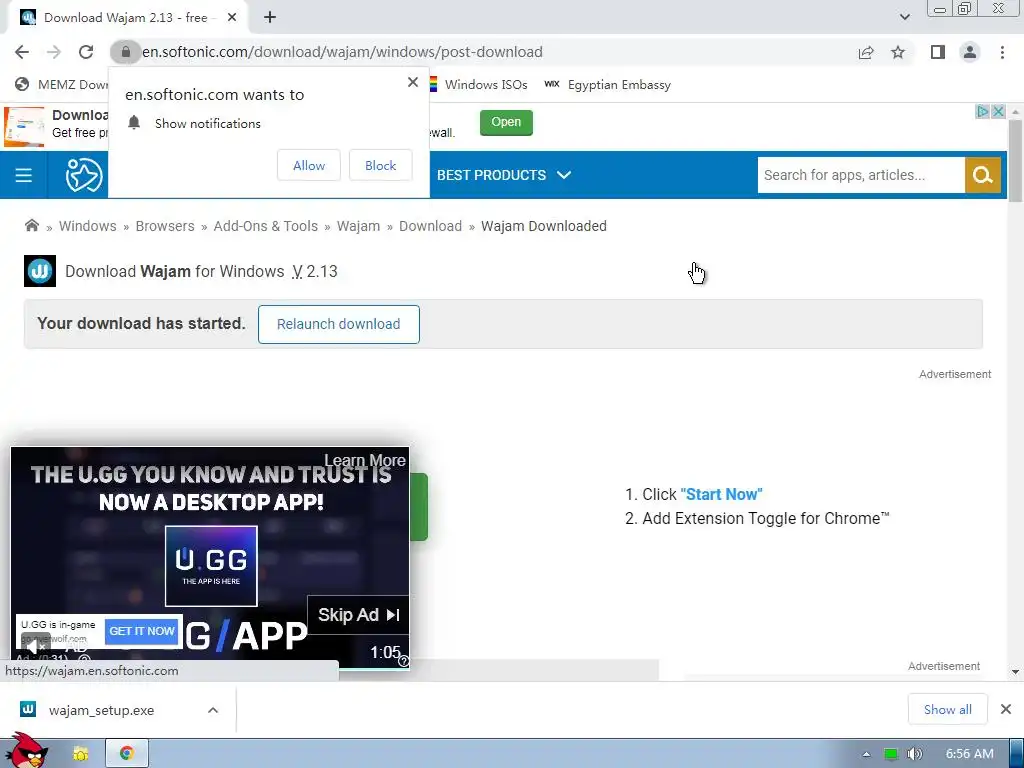
Task: Open the Download breadcrumb link
Action: (430, 226)
